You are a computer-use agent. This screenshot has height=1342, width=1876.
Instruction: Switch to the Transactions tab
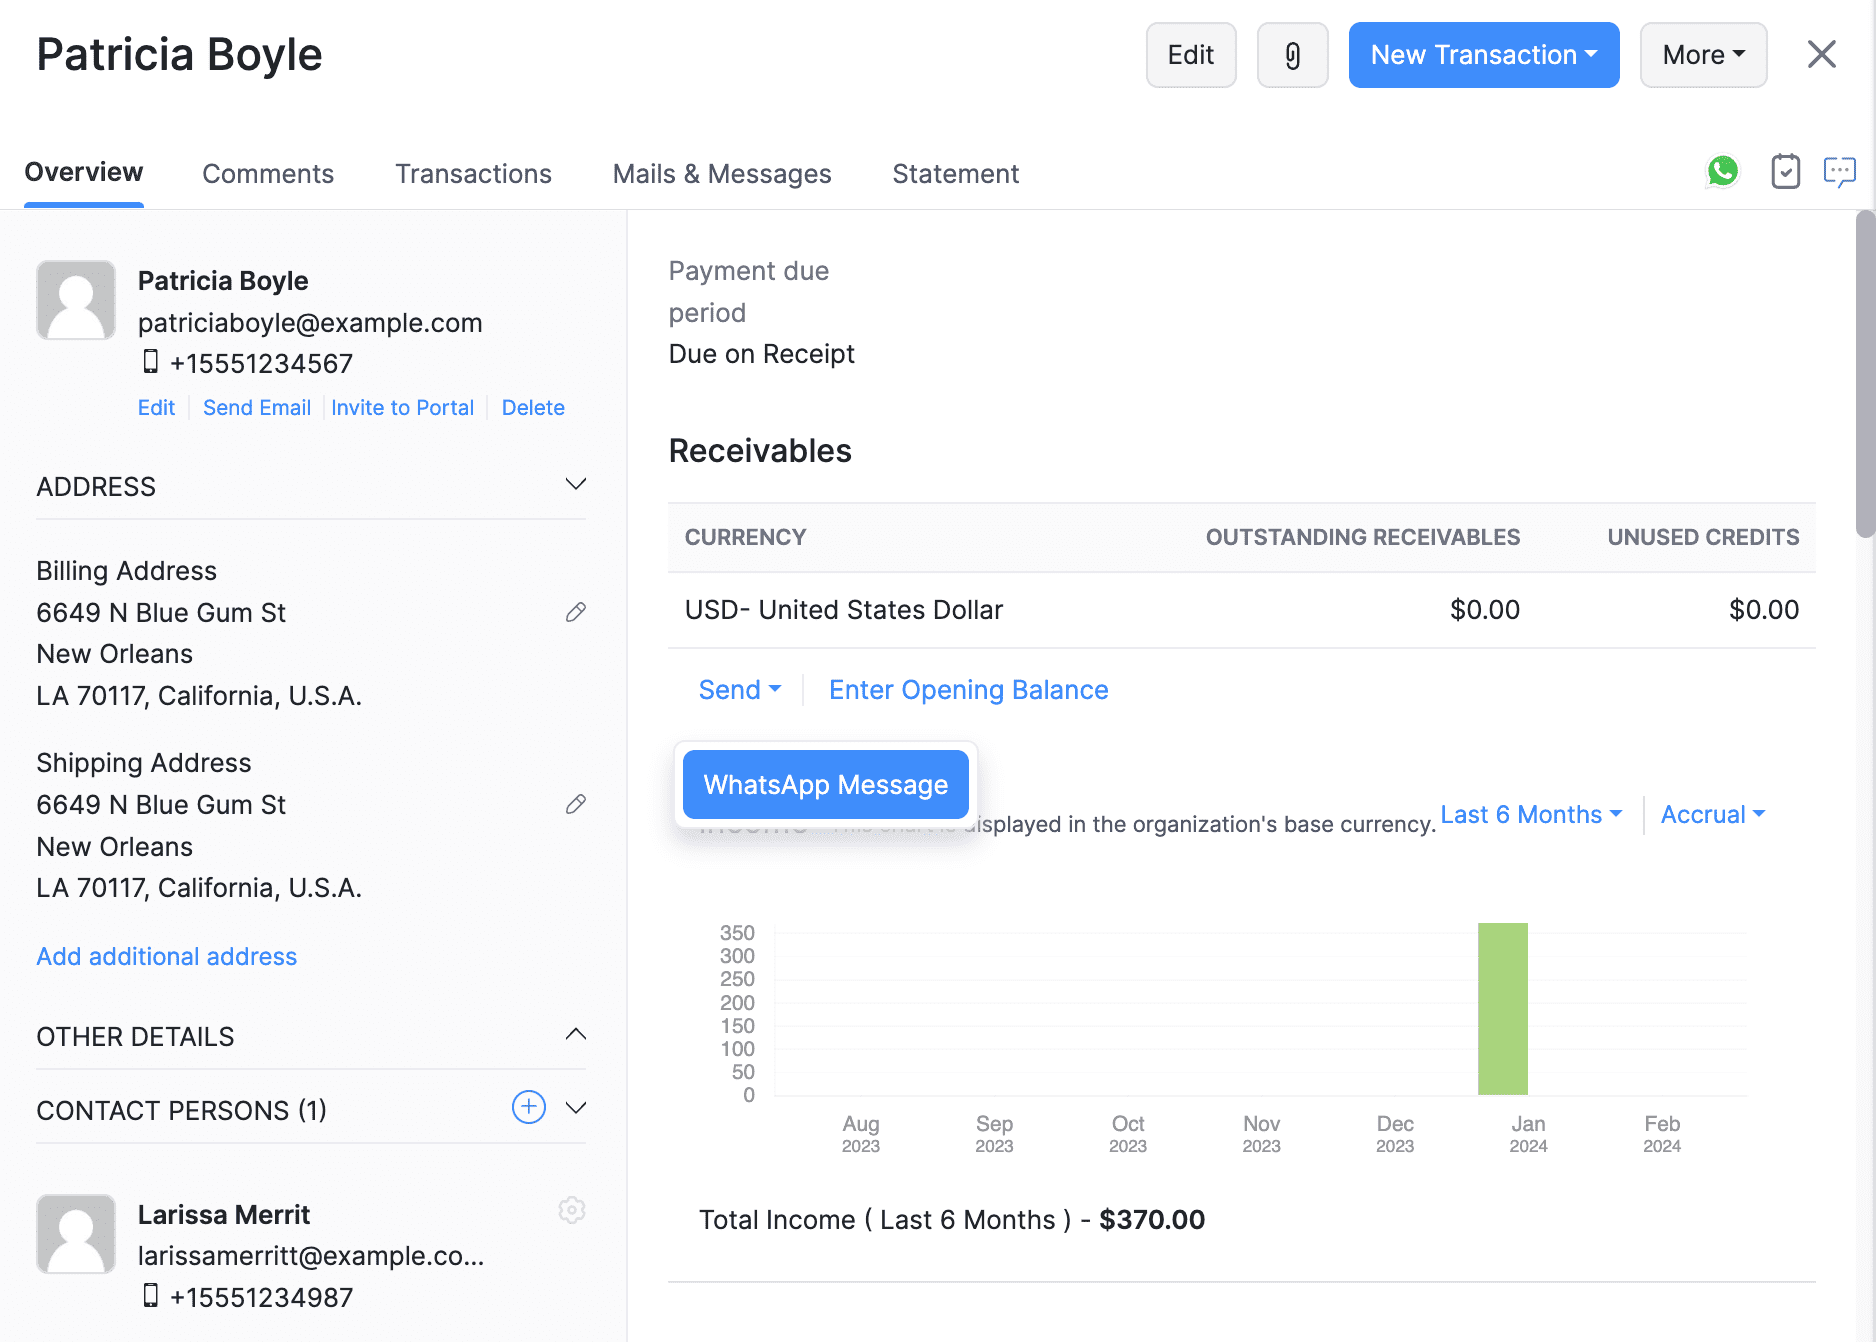473,174
